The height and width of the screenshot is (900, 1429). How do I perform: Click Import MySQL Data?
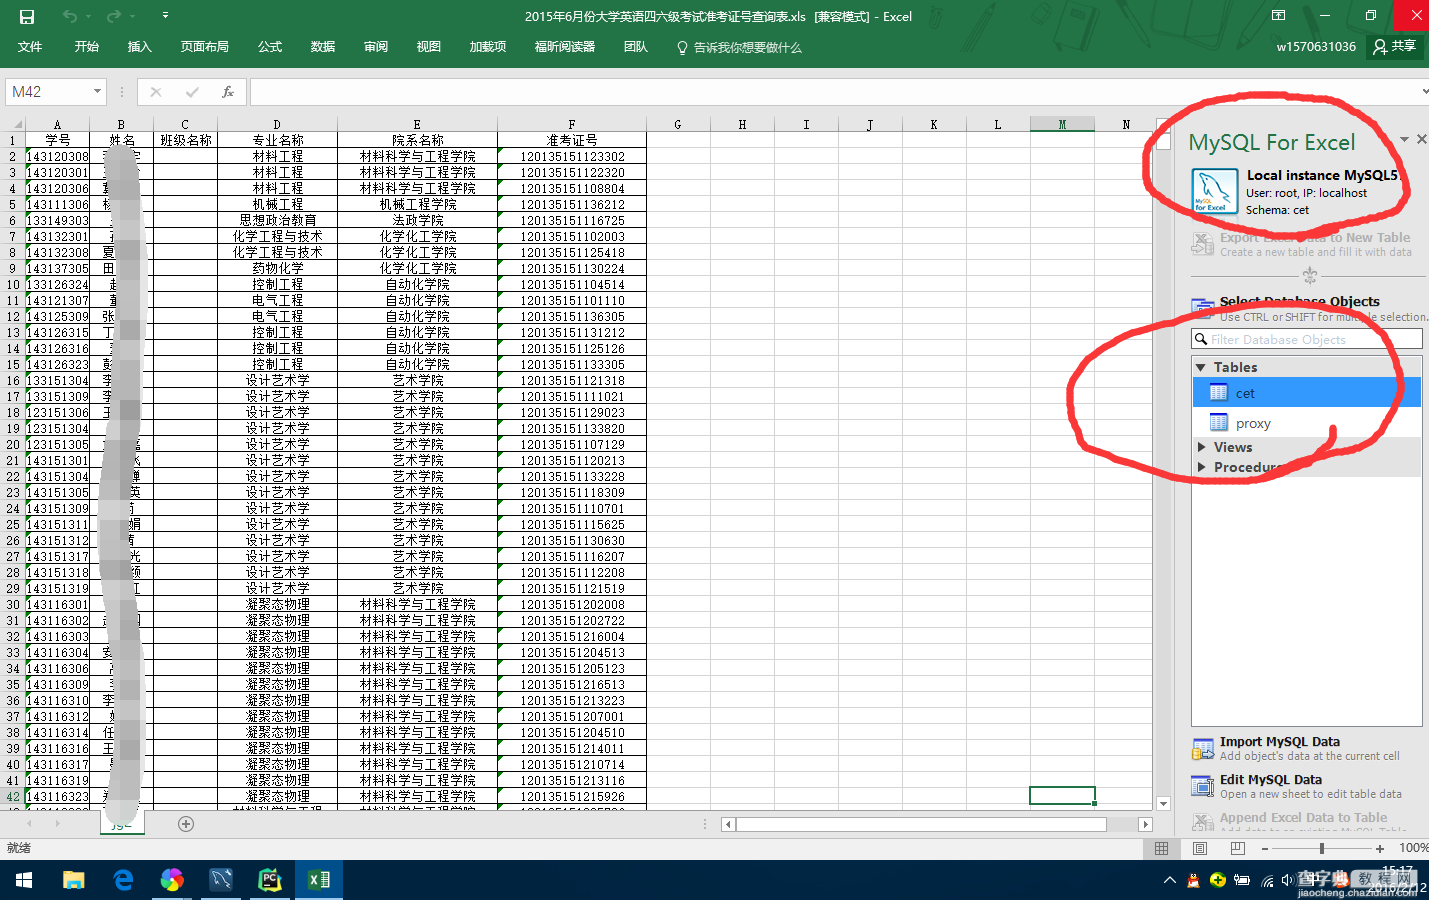1296,748
